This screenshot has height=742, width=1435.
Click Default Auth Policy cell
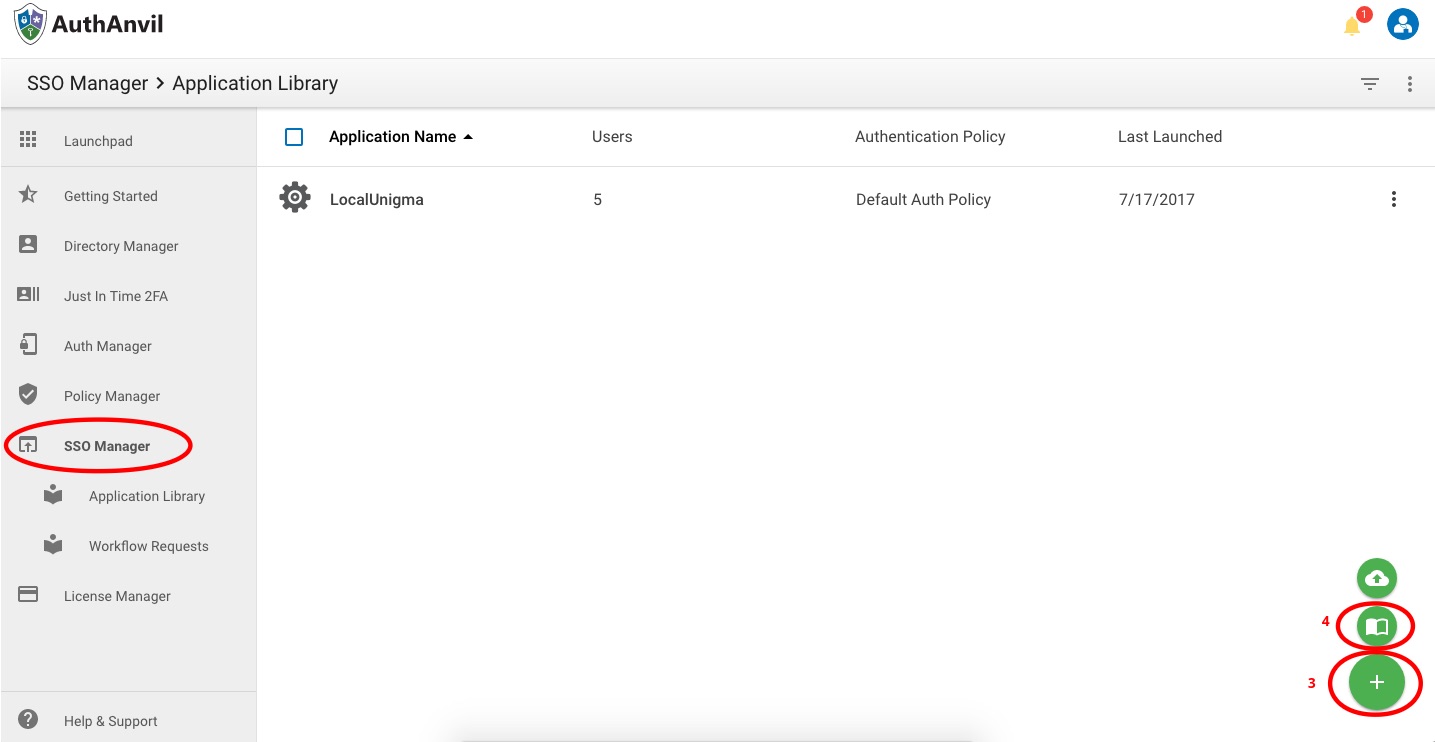923,199
